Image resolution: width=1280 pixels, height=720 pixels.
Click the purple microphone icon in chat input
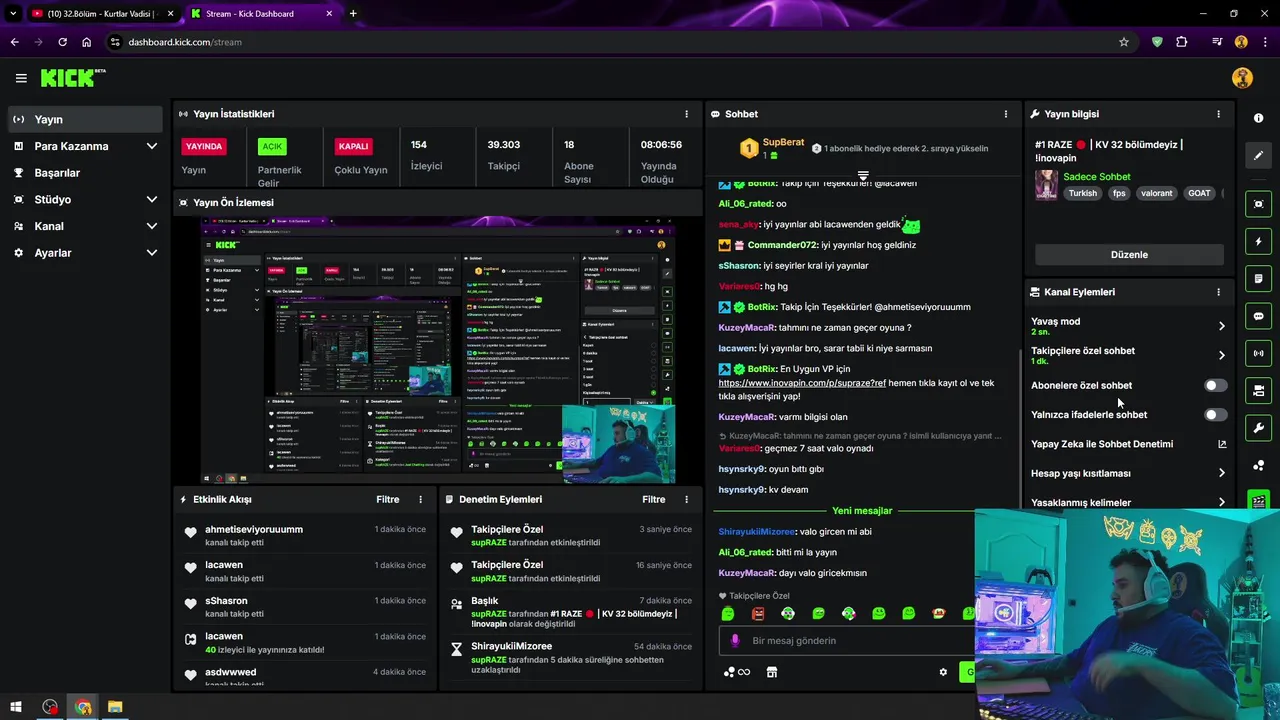pos(735,640)
